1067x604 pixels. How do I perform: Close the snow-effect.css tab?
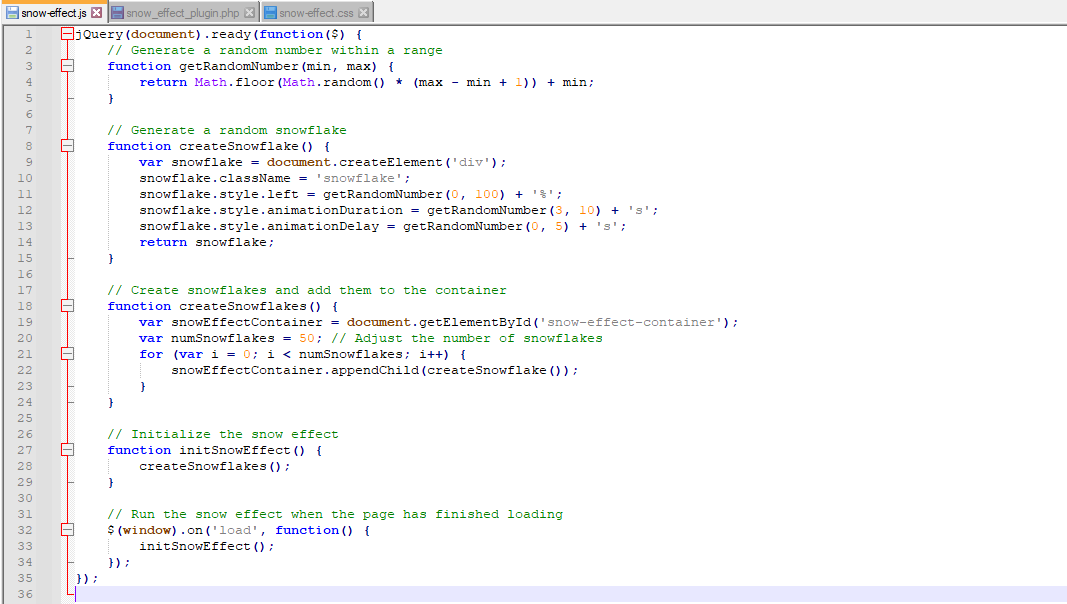tap(363, 13)
